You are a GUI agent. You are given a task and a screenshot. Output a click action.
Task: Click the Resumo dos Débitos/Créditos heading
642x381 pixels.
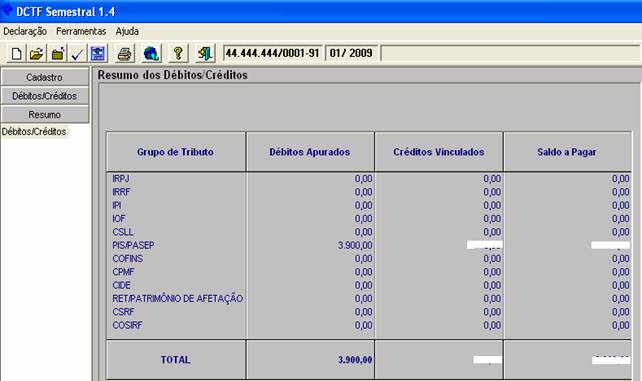coord(172,75)
